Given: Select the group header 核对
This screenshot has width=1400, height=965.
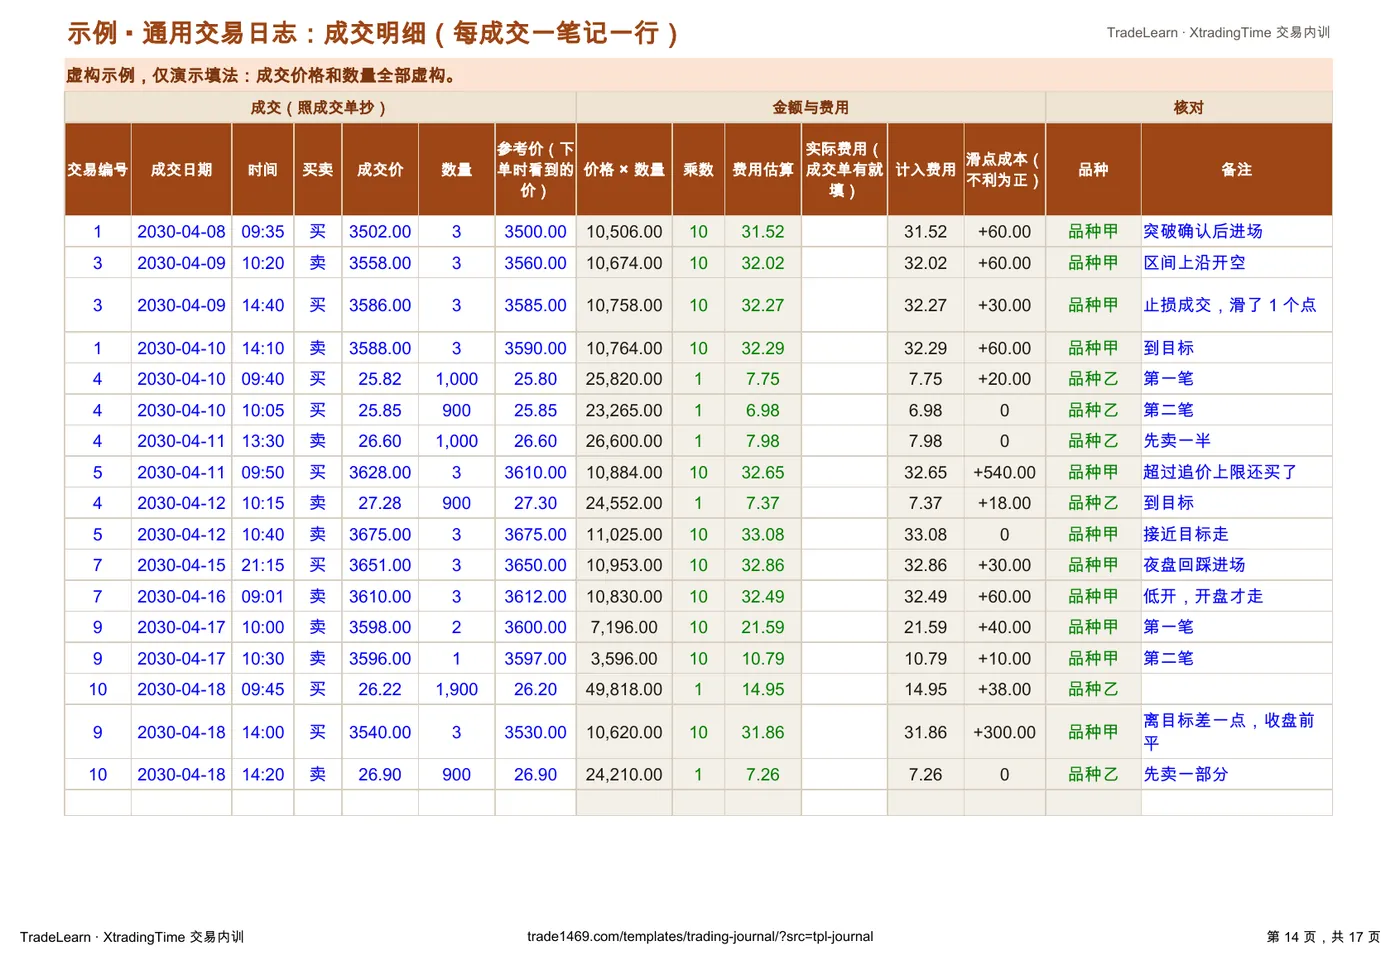Looking at the screenshot, I should [x=1189, y=107].
